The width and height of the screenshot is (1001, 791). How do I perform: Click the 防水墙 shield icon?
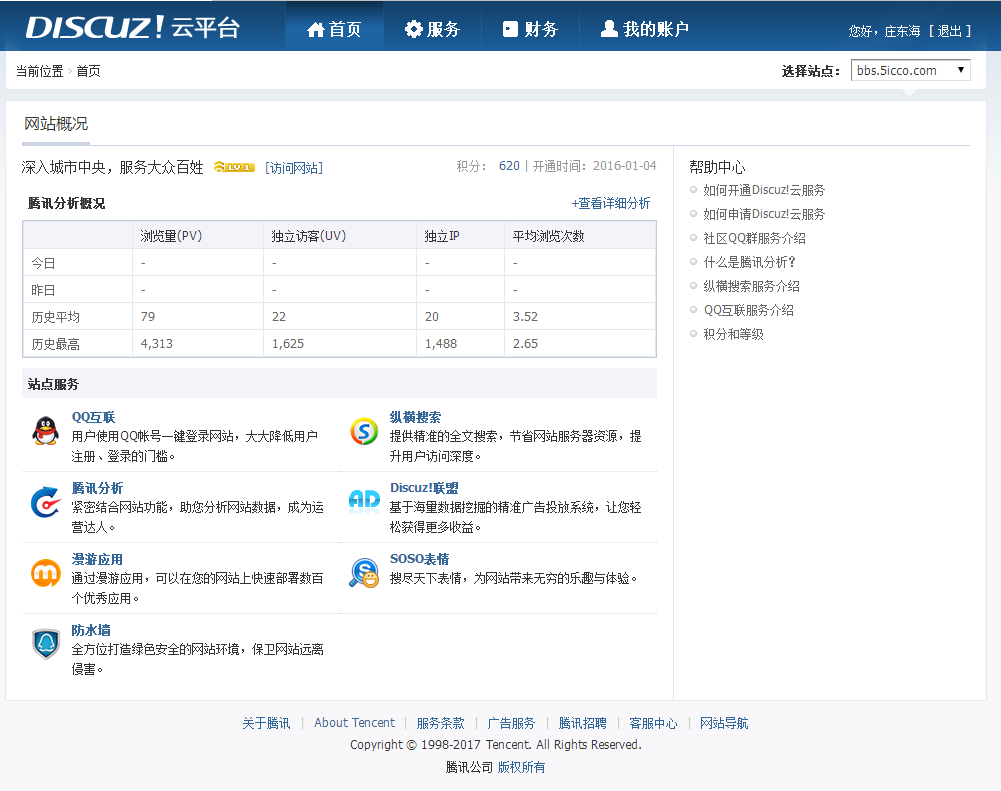(x=45, y=644)
